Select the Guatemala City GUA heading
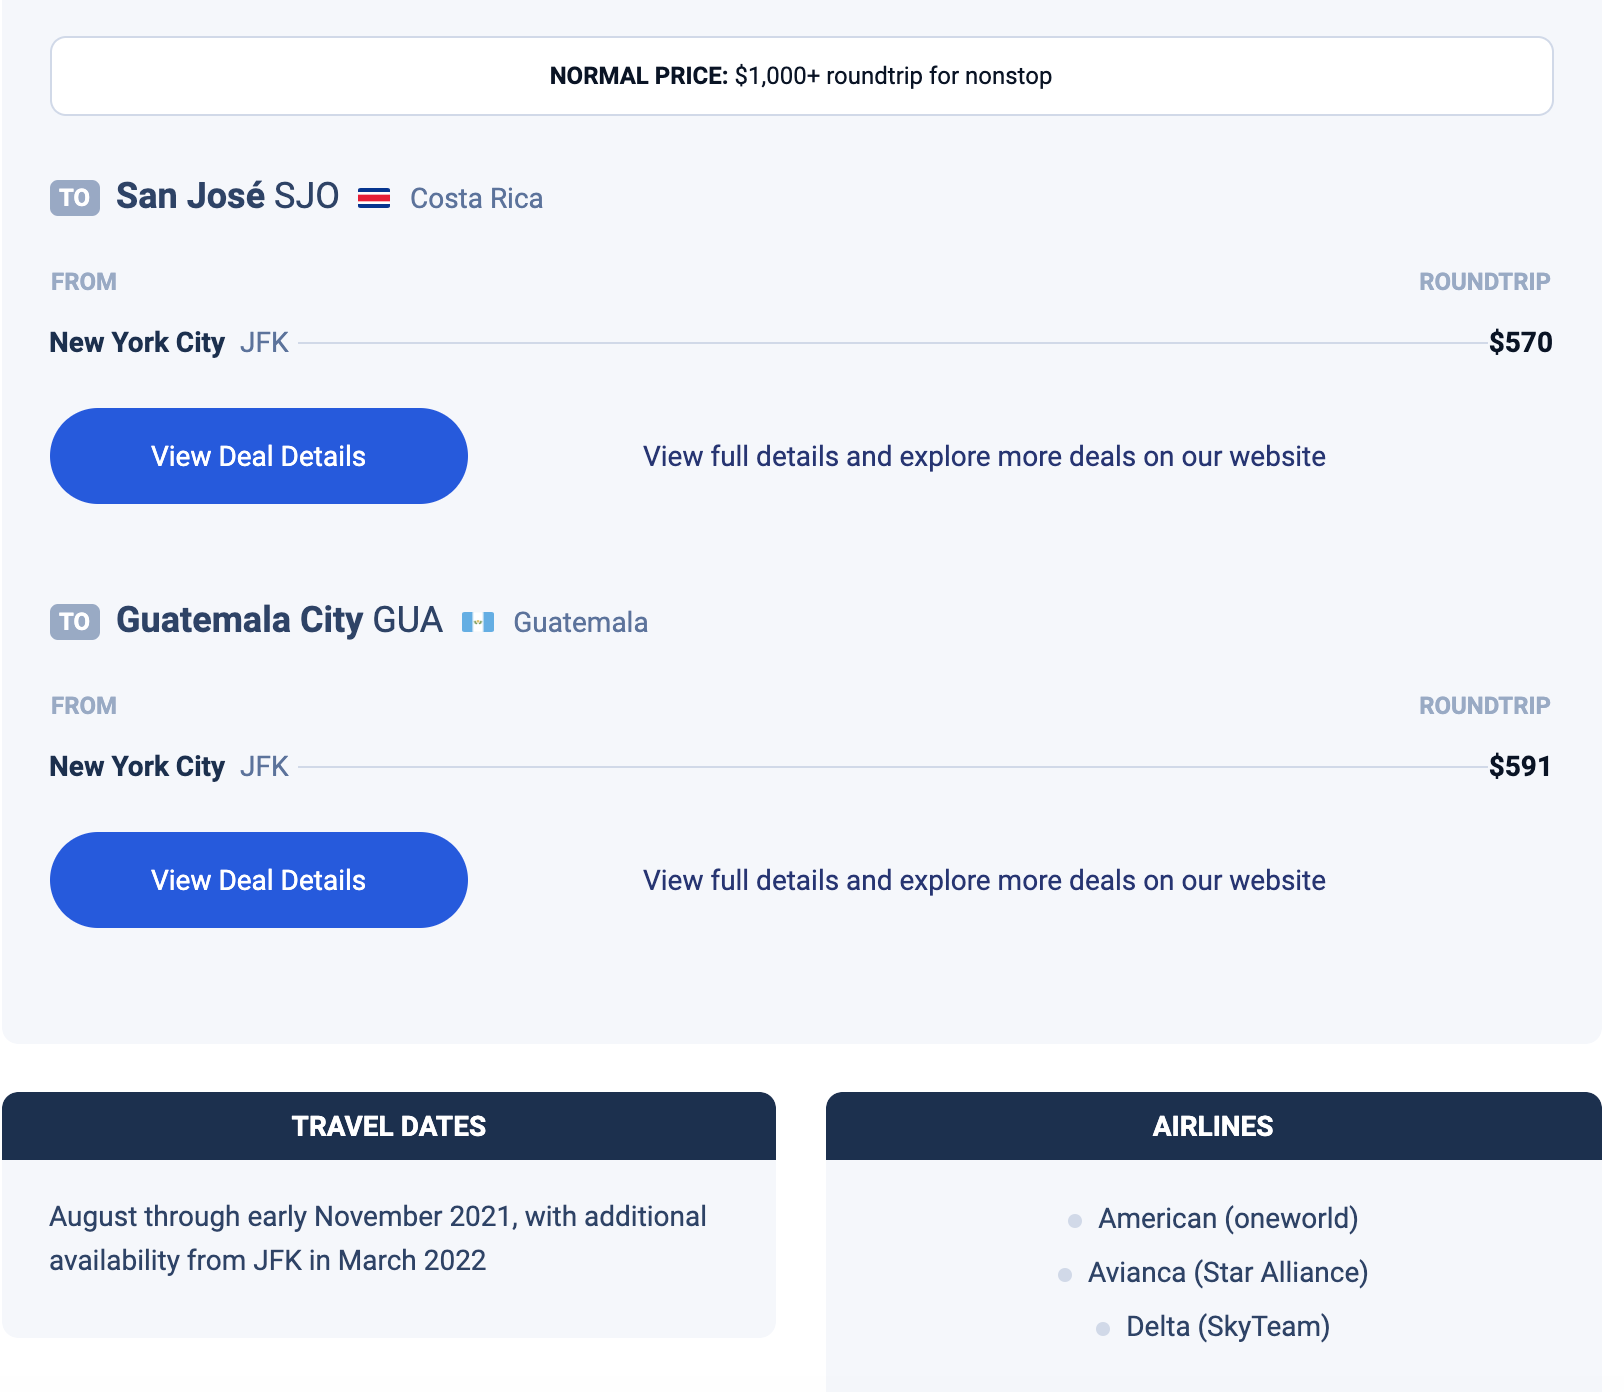 point(279,620)
